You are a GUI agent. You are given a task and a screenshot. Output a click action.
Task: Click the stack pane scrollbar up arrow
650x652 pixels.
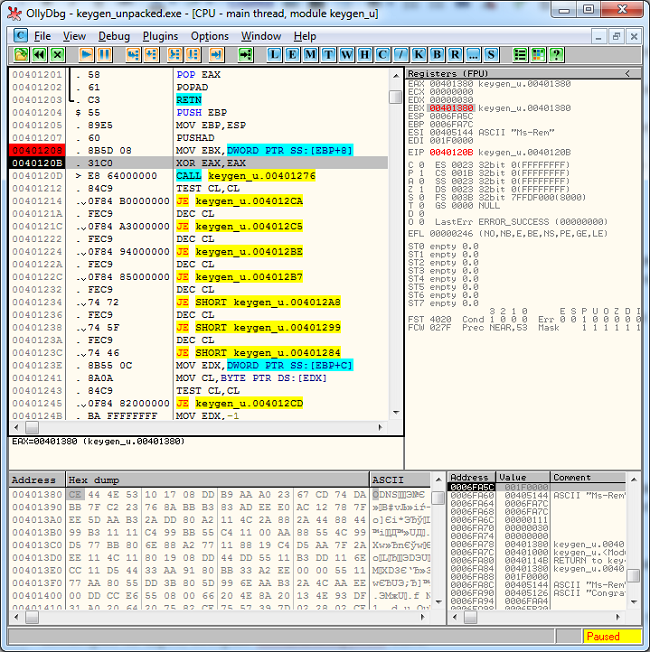(634, 479)
